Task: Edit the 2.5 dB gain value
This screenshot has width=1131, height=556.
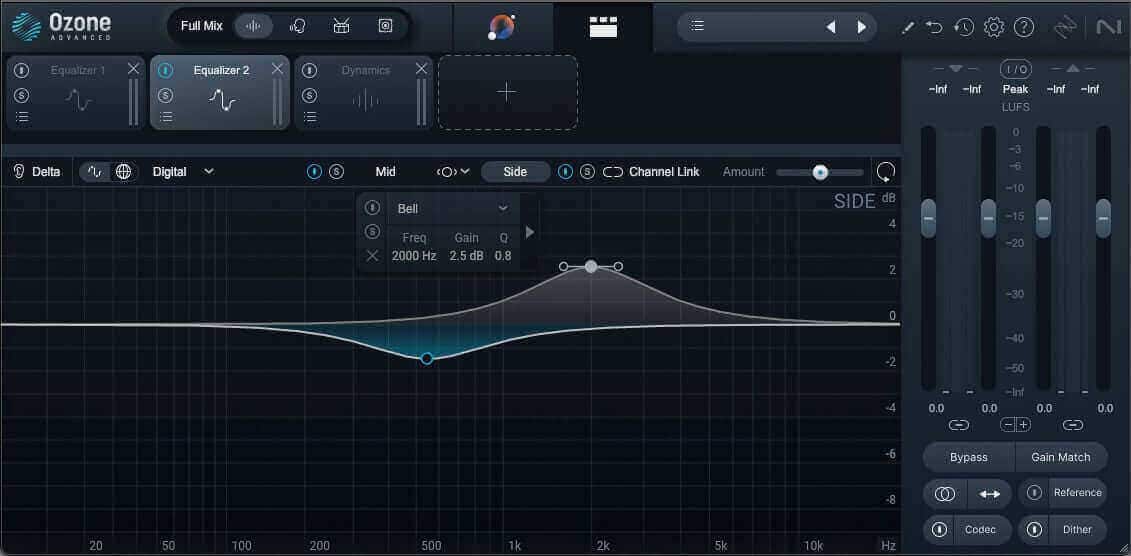Action: pyautogui.click(x=467, y=255)
